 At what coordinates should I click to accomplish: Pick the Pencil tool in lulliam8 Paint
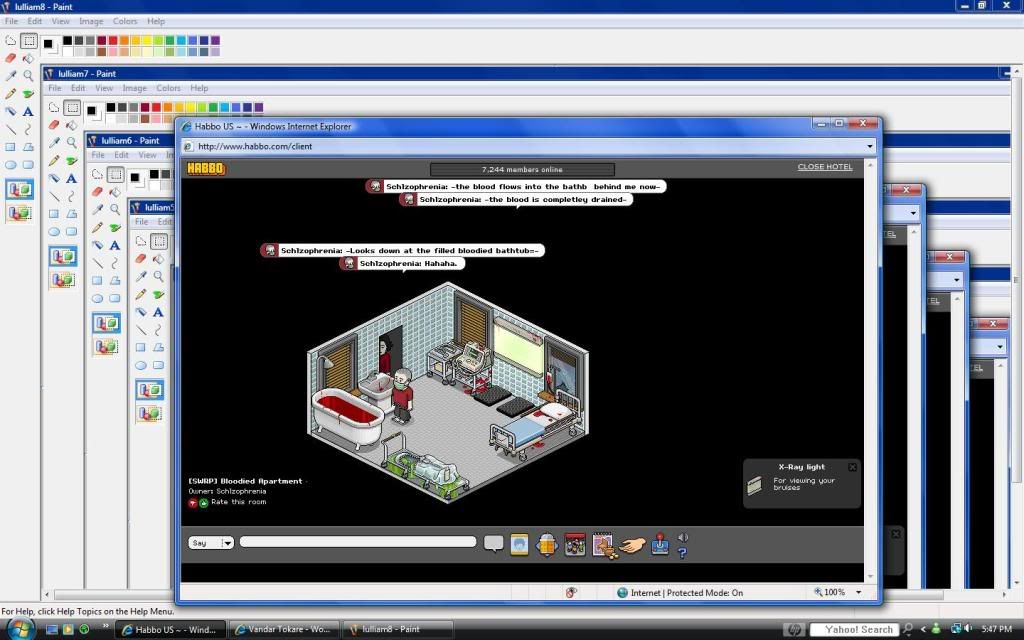11,93
